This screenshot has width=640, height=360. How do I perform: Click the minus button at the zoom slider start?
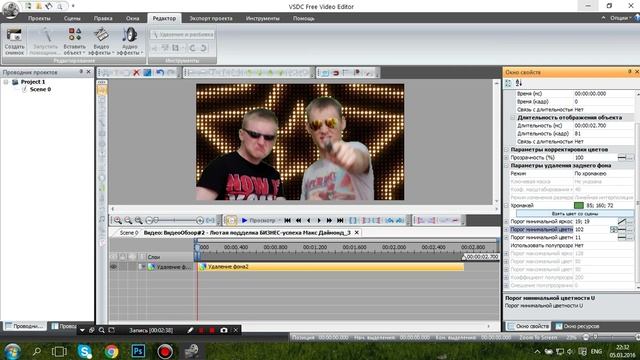149,220
